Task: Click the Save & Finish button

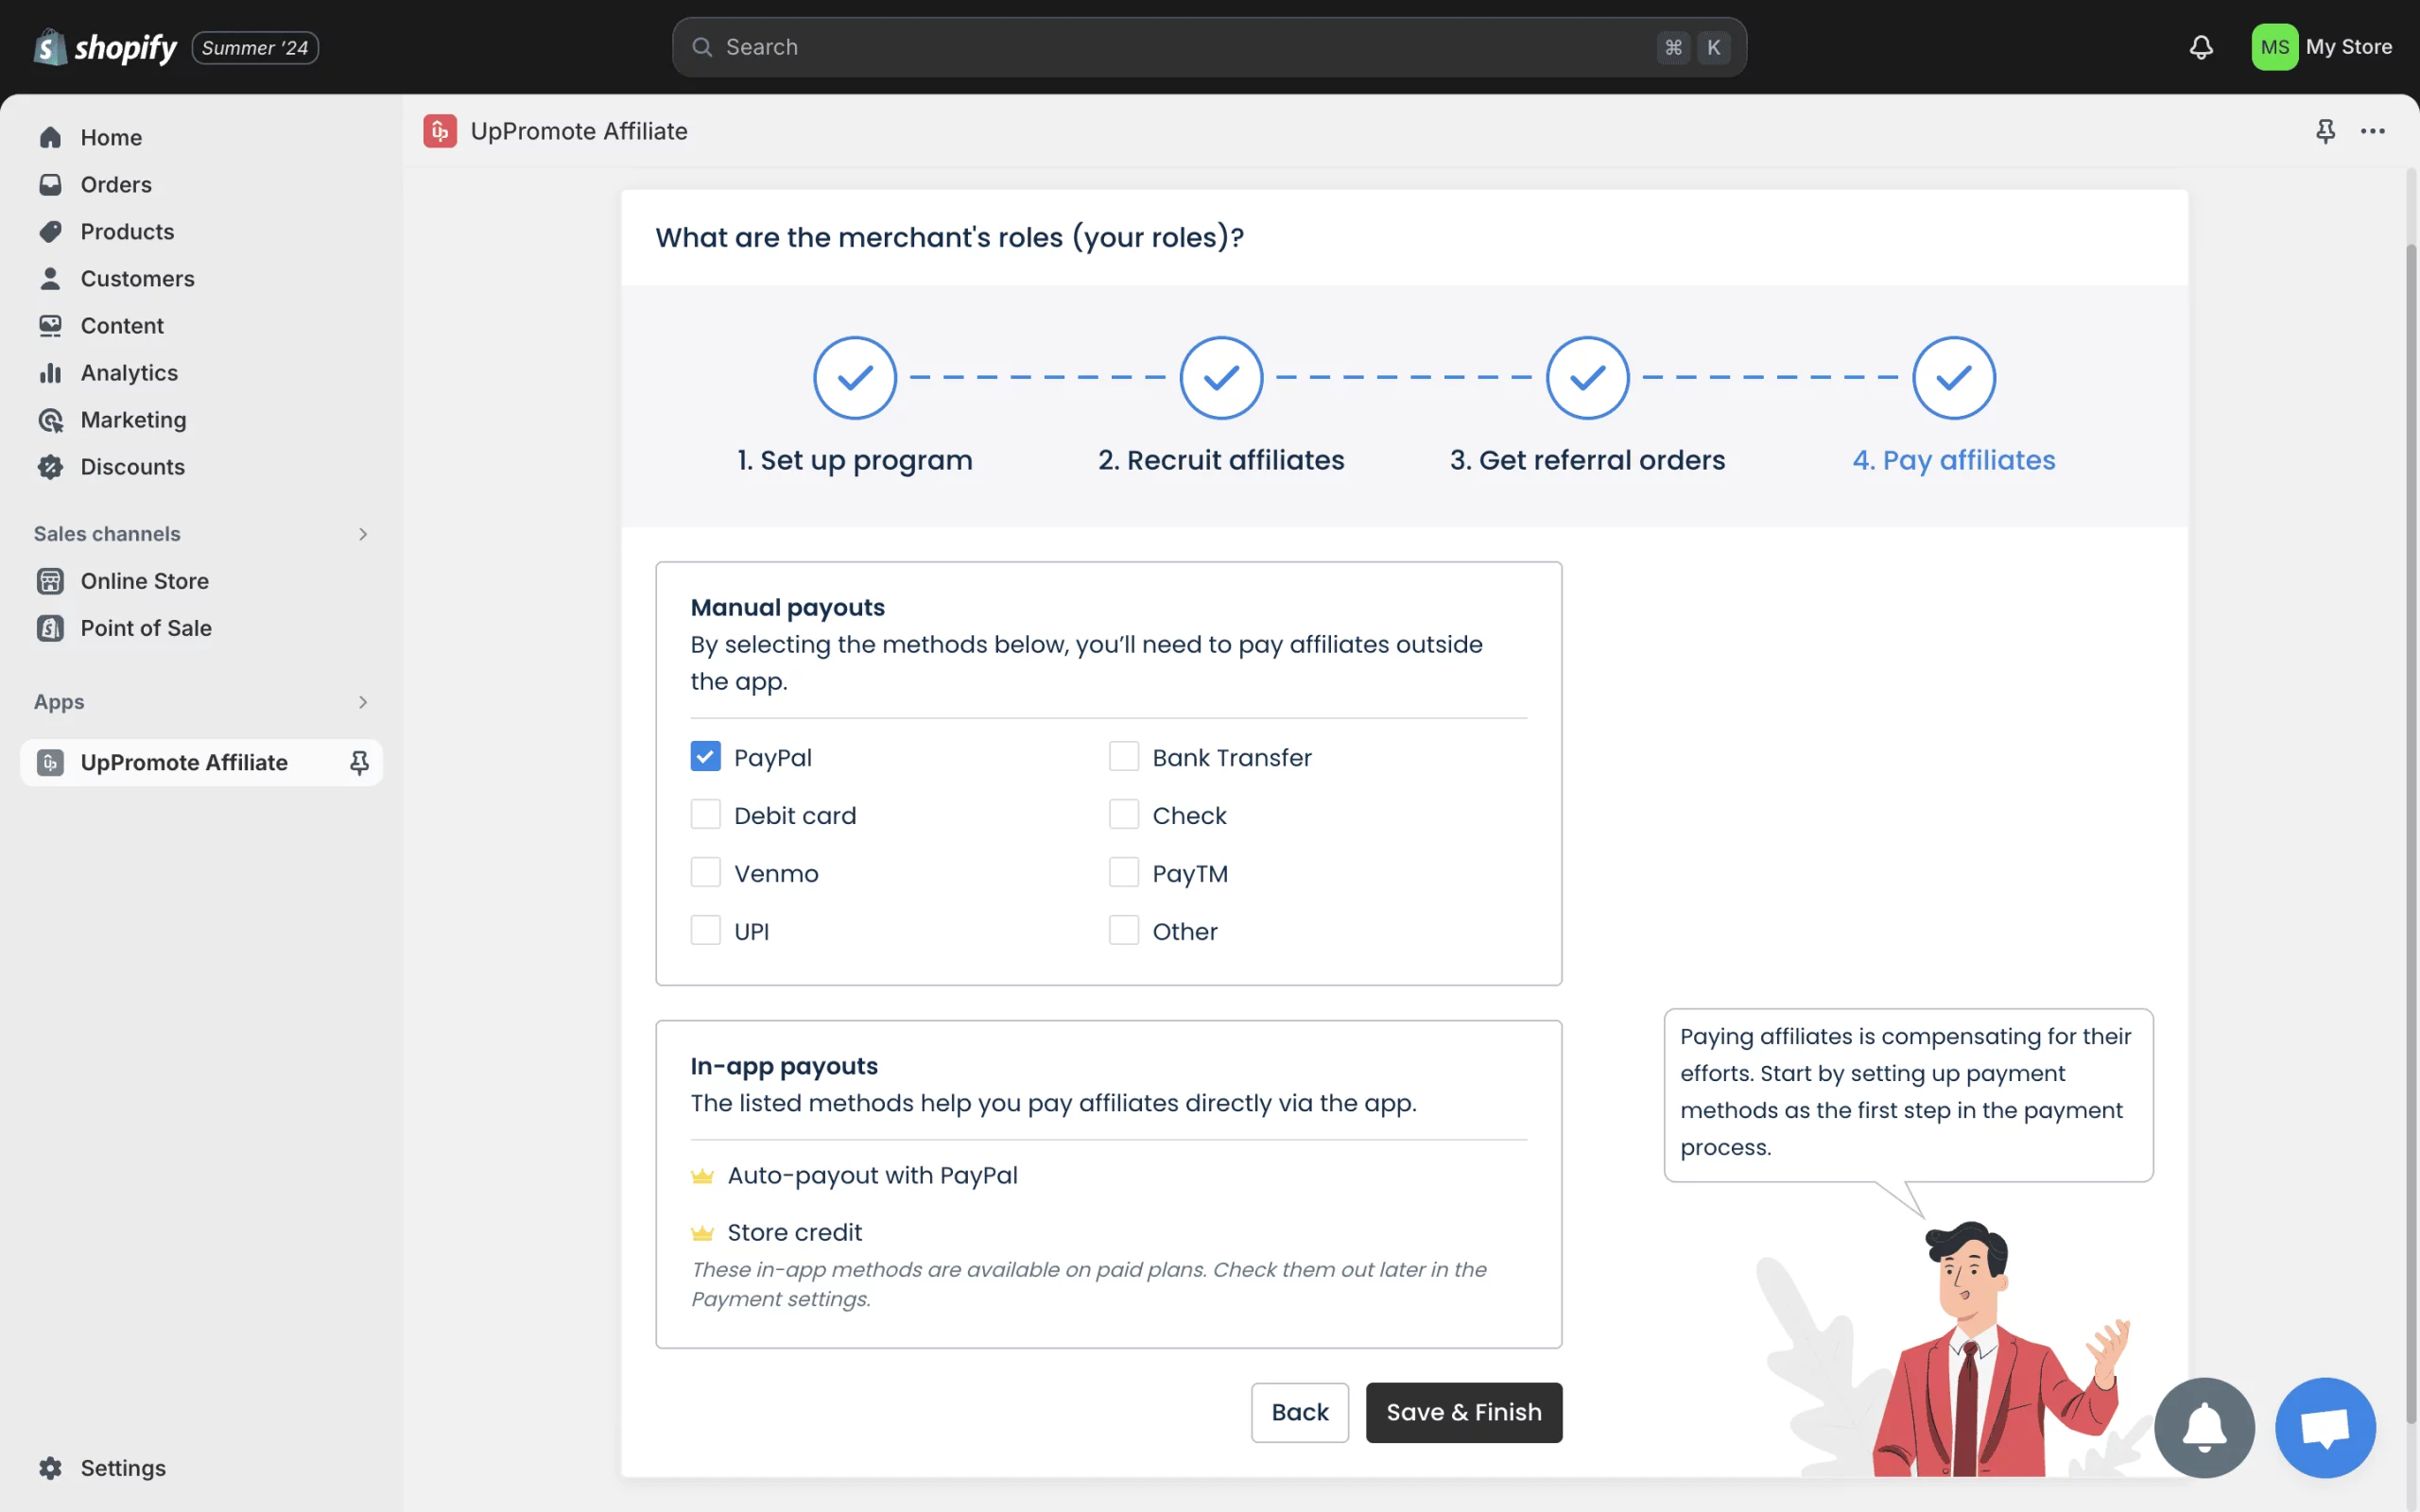Action: (1463, 1413)
